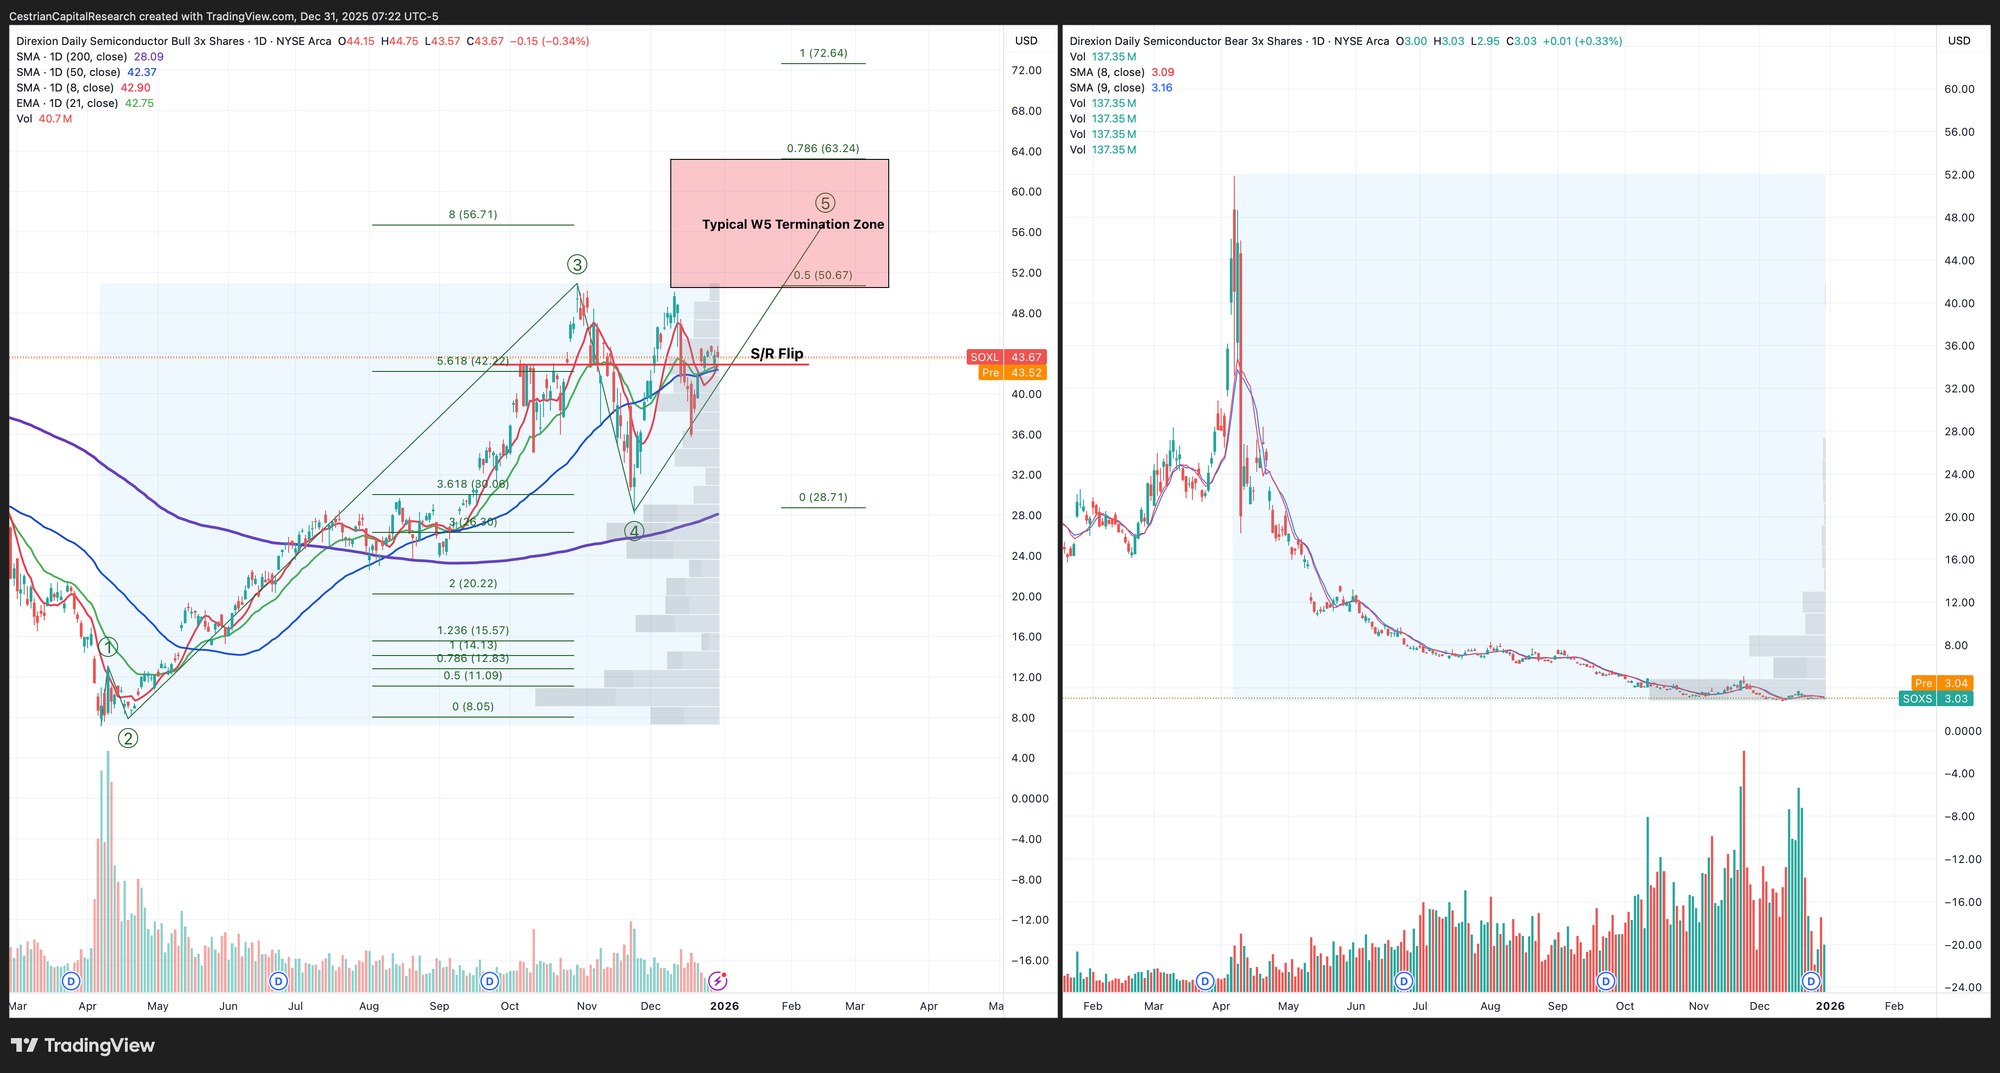2000x1073 pixels.
Task: Click the S/R Flip text annotation
Action: [777, 354]
